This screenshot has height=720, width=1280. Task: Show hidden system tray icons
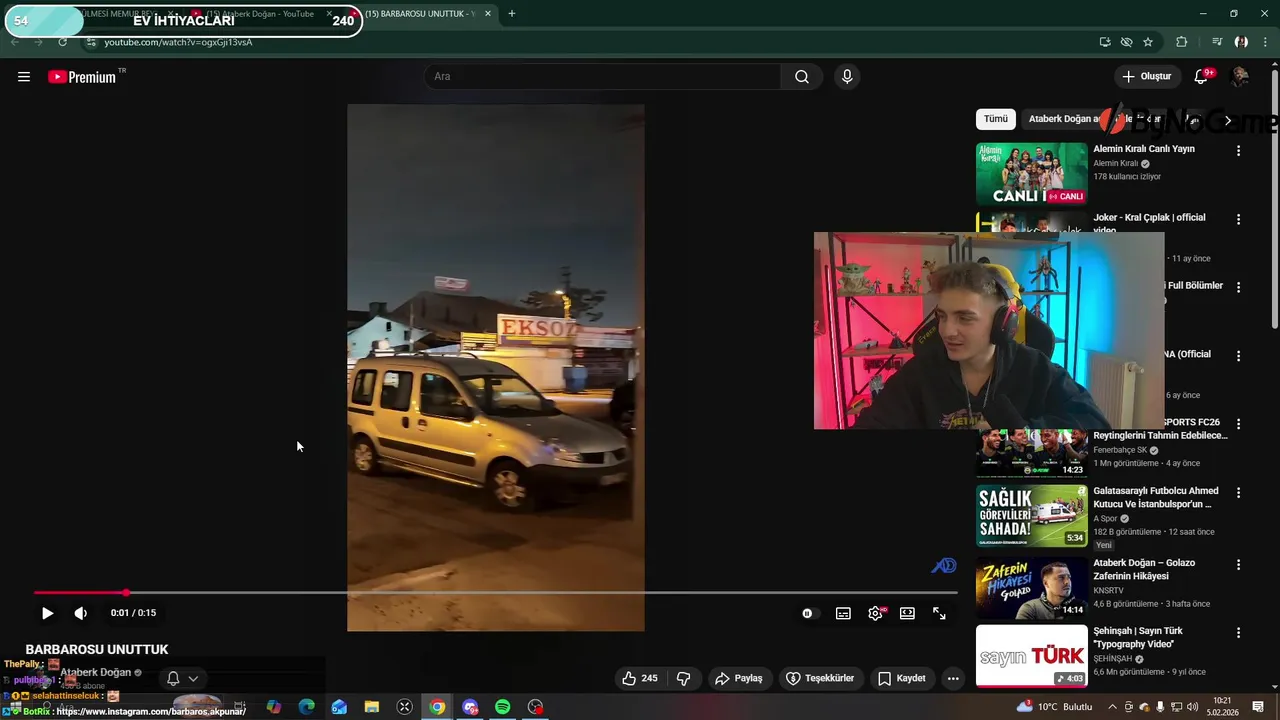(x=1112, y=707)
